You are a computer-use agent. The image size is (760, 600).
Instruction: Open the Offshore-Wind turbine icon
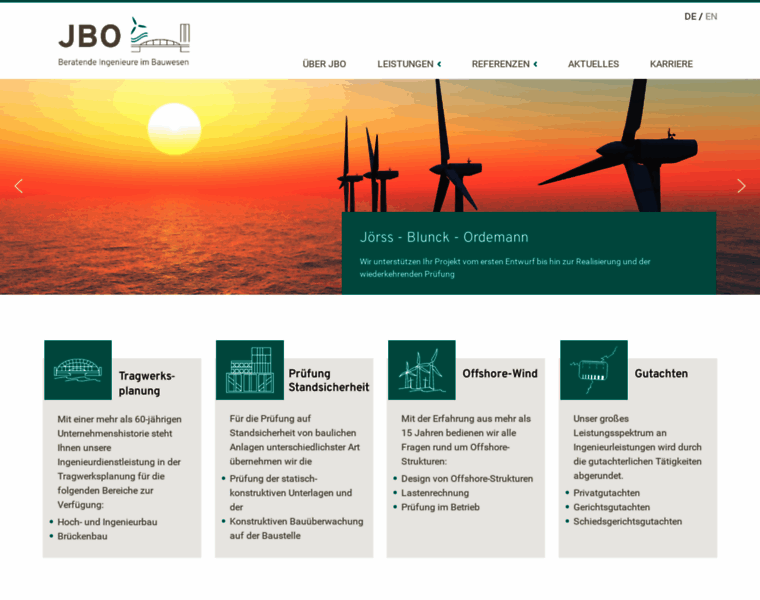click(x=422, y=370)
